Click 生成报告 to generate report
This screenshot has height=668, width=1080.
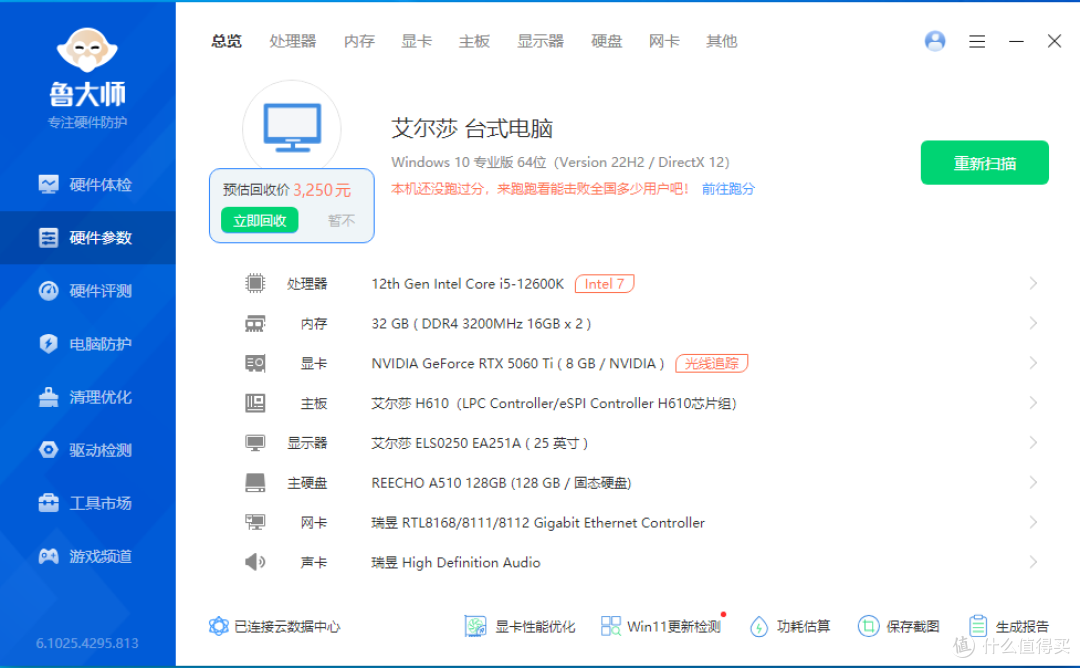(1008, 626)
